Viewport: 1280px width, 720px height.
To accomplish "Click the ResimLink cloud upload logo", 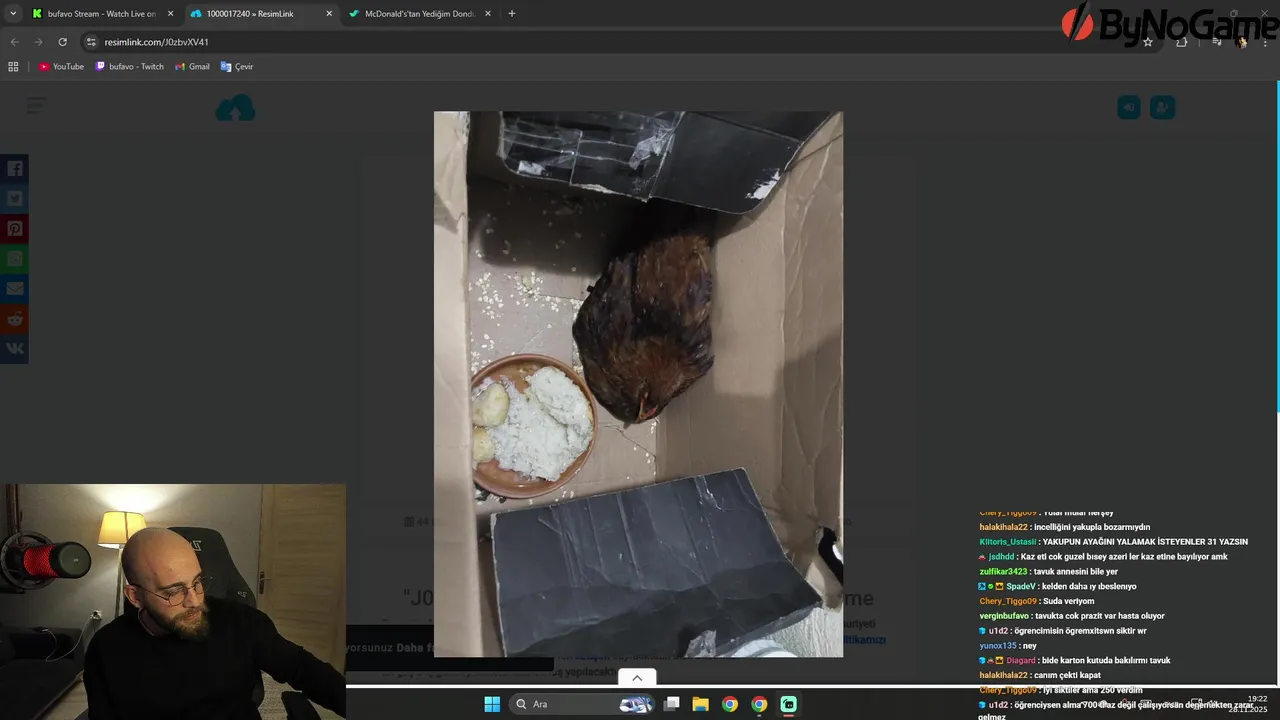I will click(x=236, y=108).
